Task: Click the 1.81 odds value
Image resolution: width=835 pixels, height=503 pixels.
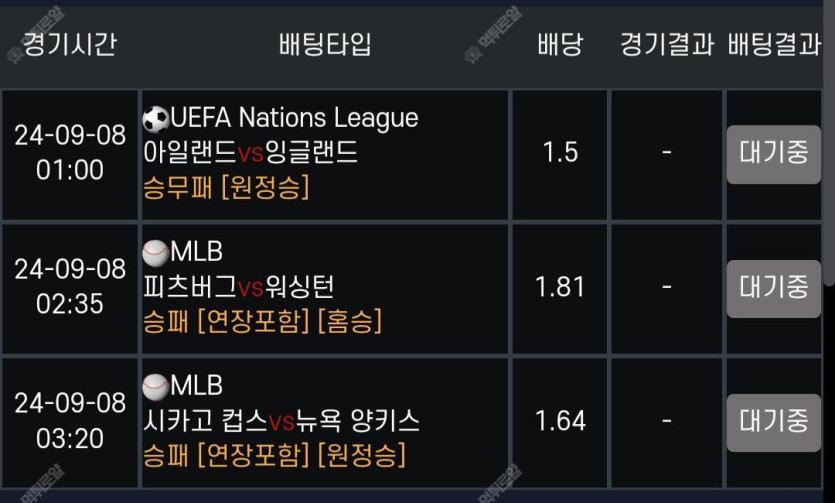Action: tap(560, 287)
